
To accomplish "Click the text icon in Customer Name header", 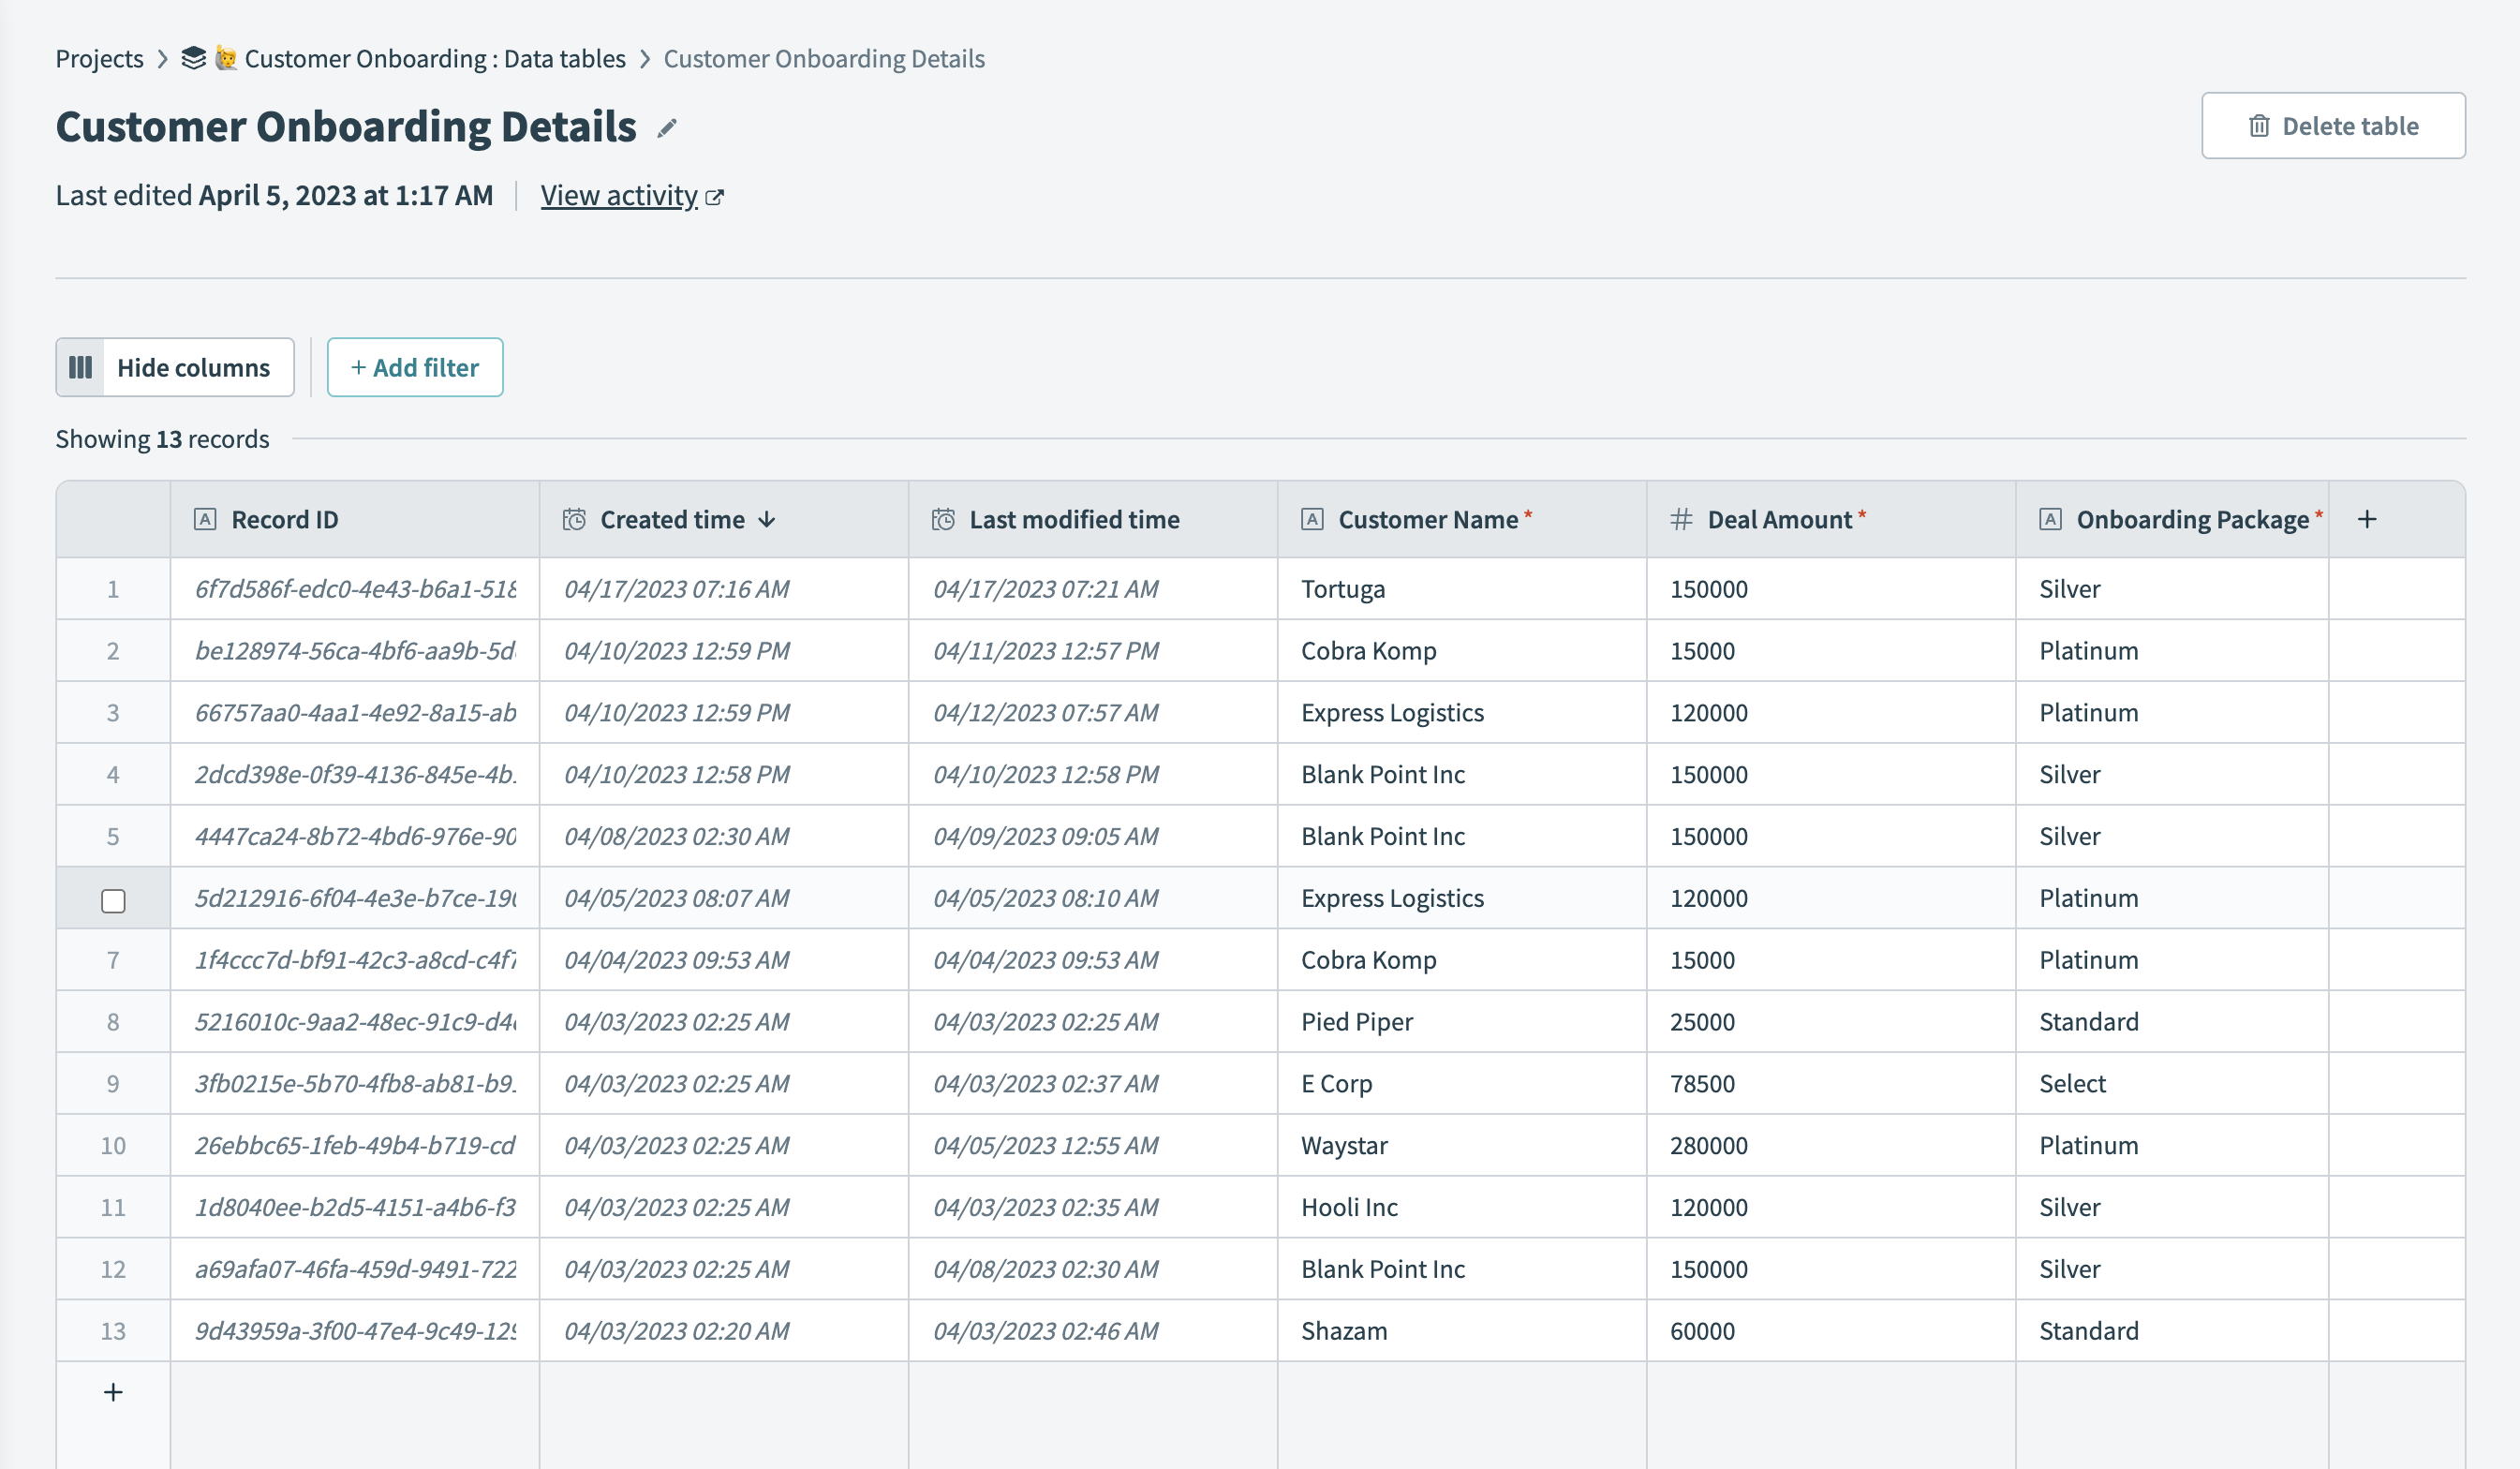I will coord(1312,519).
